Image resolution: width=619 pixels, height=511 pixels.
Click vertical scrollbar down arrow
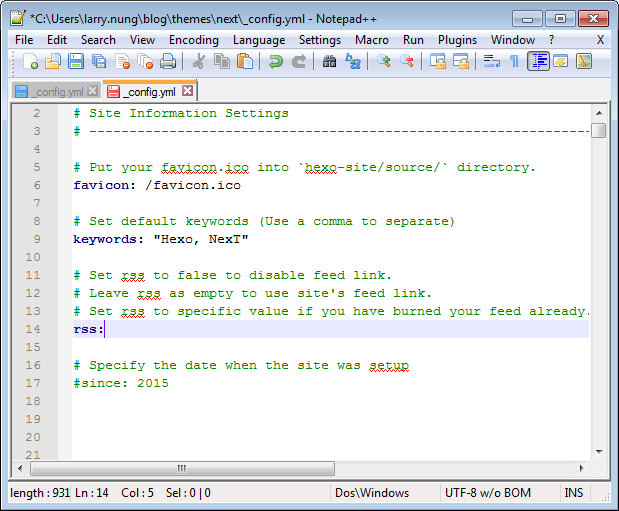coord(599,451)
